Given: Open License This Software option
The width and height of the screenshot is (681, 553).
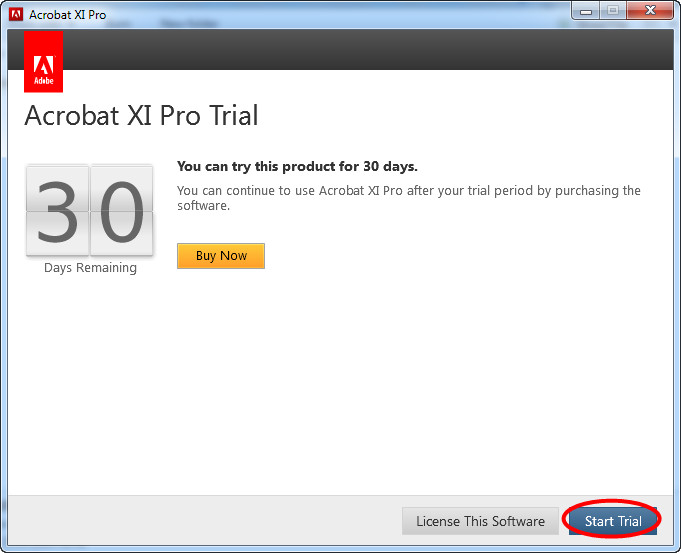Looking at the screenshot, I should pyautogui.click(x=480, y=520).
